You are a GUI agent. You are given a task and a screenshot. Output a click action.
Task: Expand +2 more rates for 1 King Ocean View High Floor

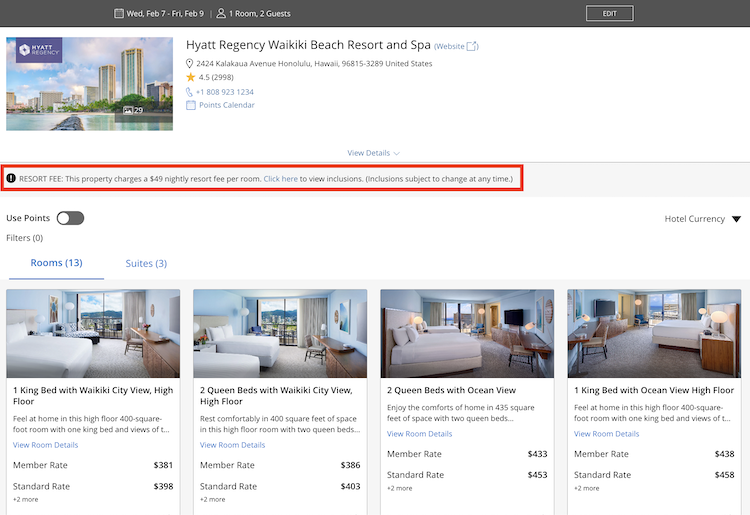(x=587, y=488)
